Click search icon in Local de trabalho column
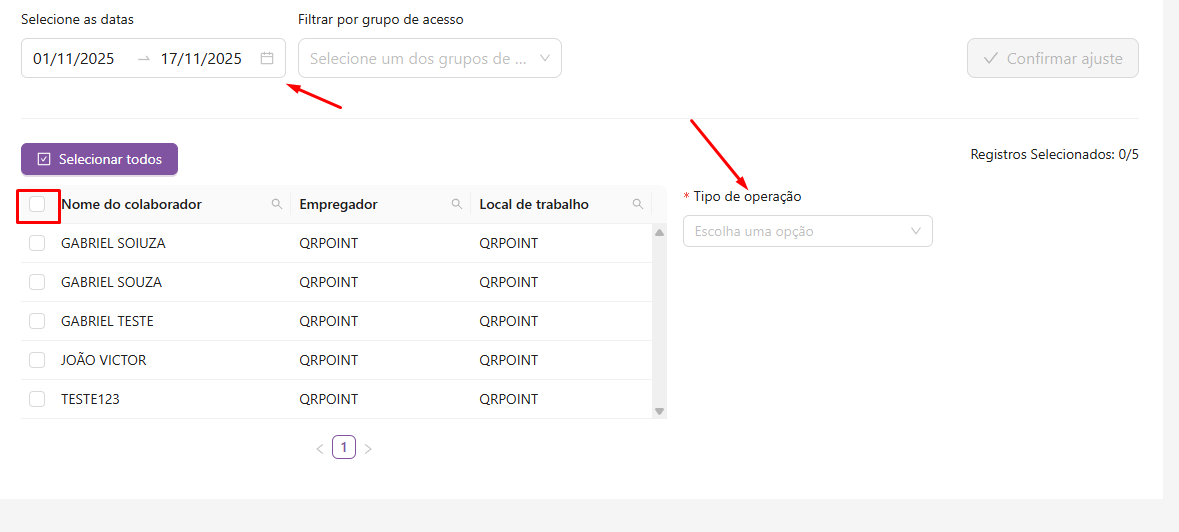The height and width of the screenshot is (532, 1179). tap(638, 204)
